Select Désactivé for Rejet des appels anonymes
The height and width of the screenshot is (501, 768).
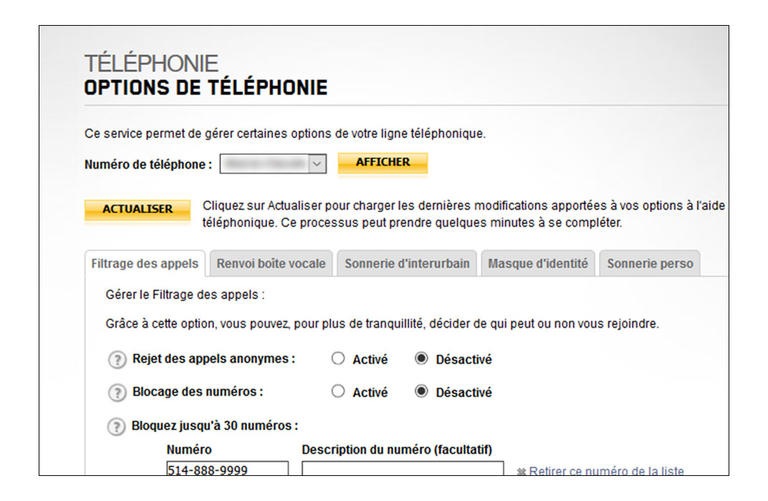point(422,359)
